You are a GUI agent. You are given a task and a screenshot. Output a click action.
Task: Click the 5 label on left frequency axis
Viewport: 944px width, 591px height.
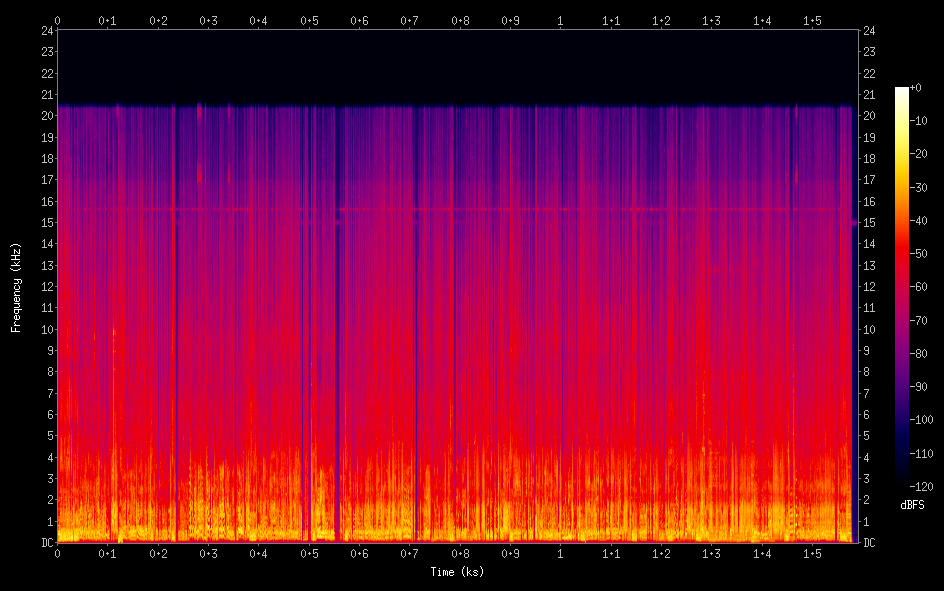tap(49, 436)
